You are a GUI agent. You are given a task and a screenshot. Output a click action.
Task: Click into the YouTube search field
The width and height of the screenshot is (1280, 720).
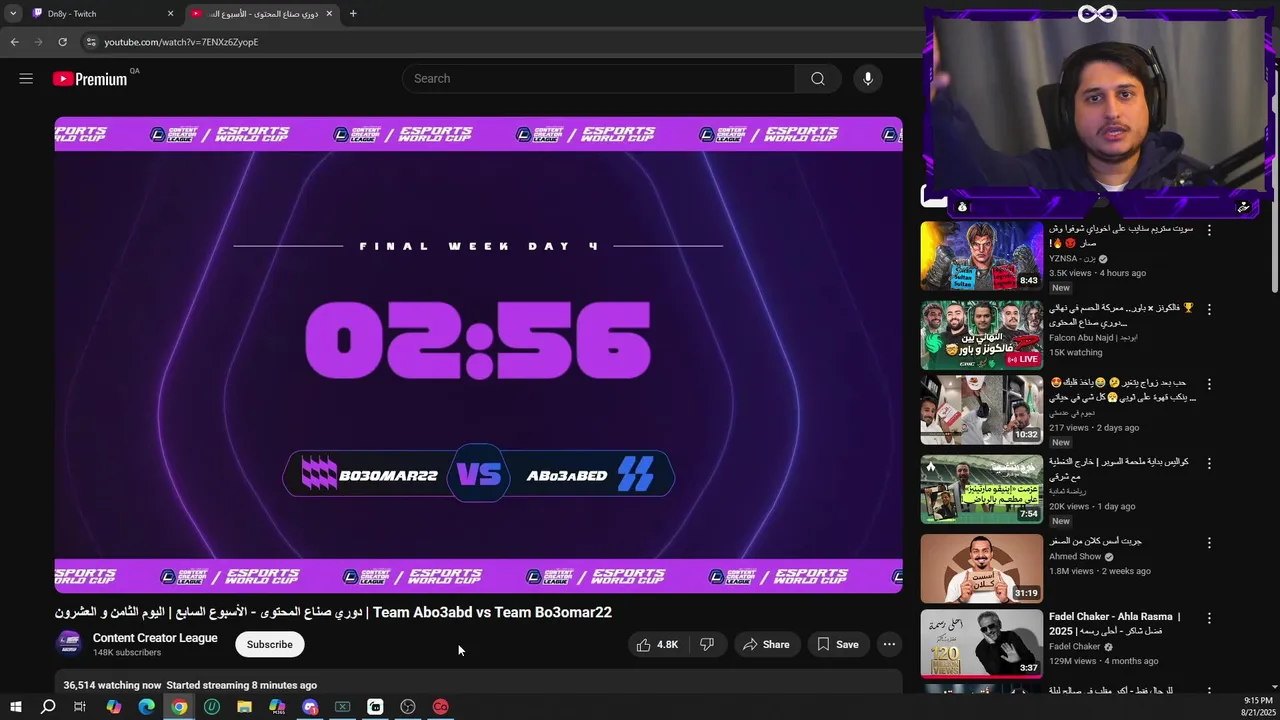click(x=600, y=78)
